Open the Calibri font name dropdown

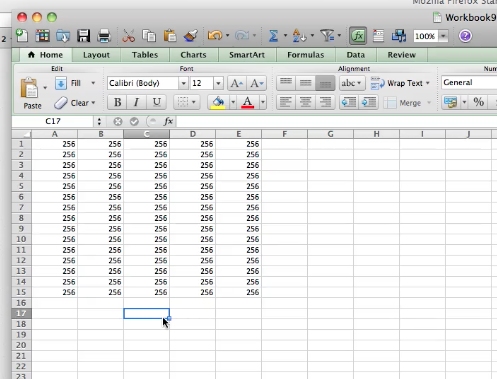(x=183, y=83)
